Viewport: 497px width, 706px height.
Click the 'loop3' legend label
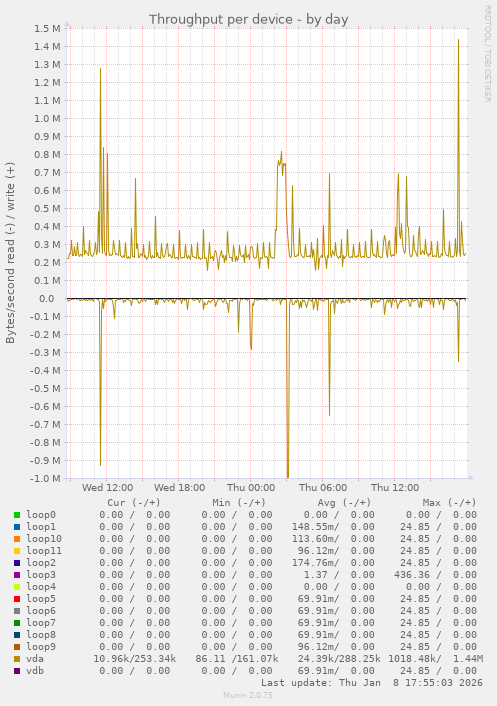pos(41,575)
